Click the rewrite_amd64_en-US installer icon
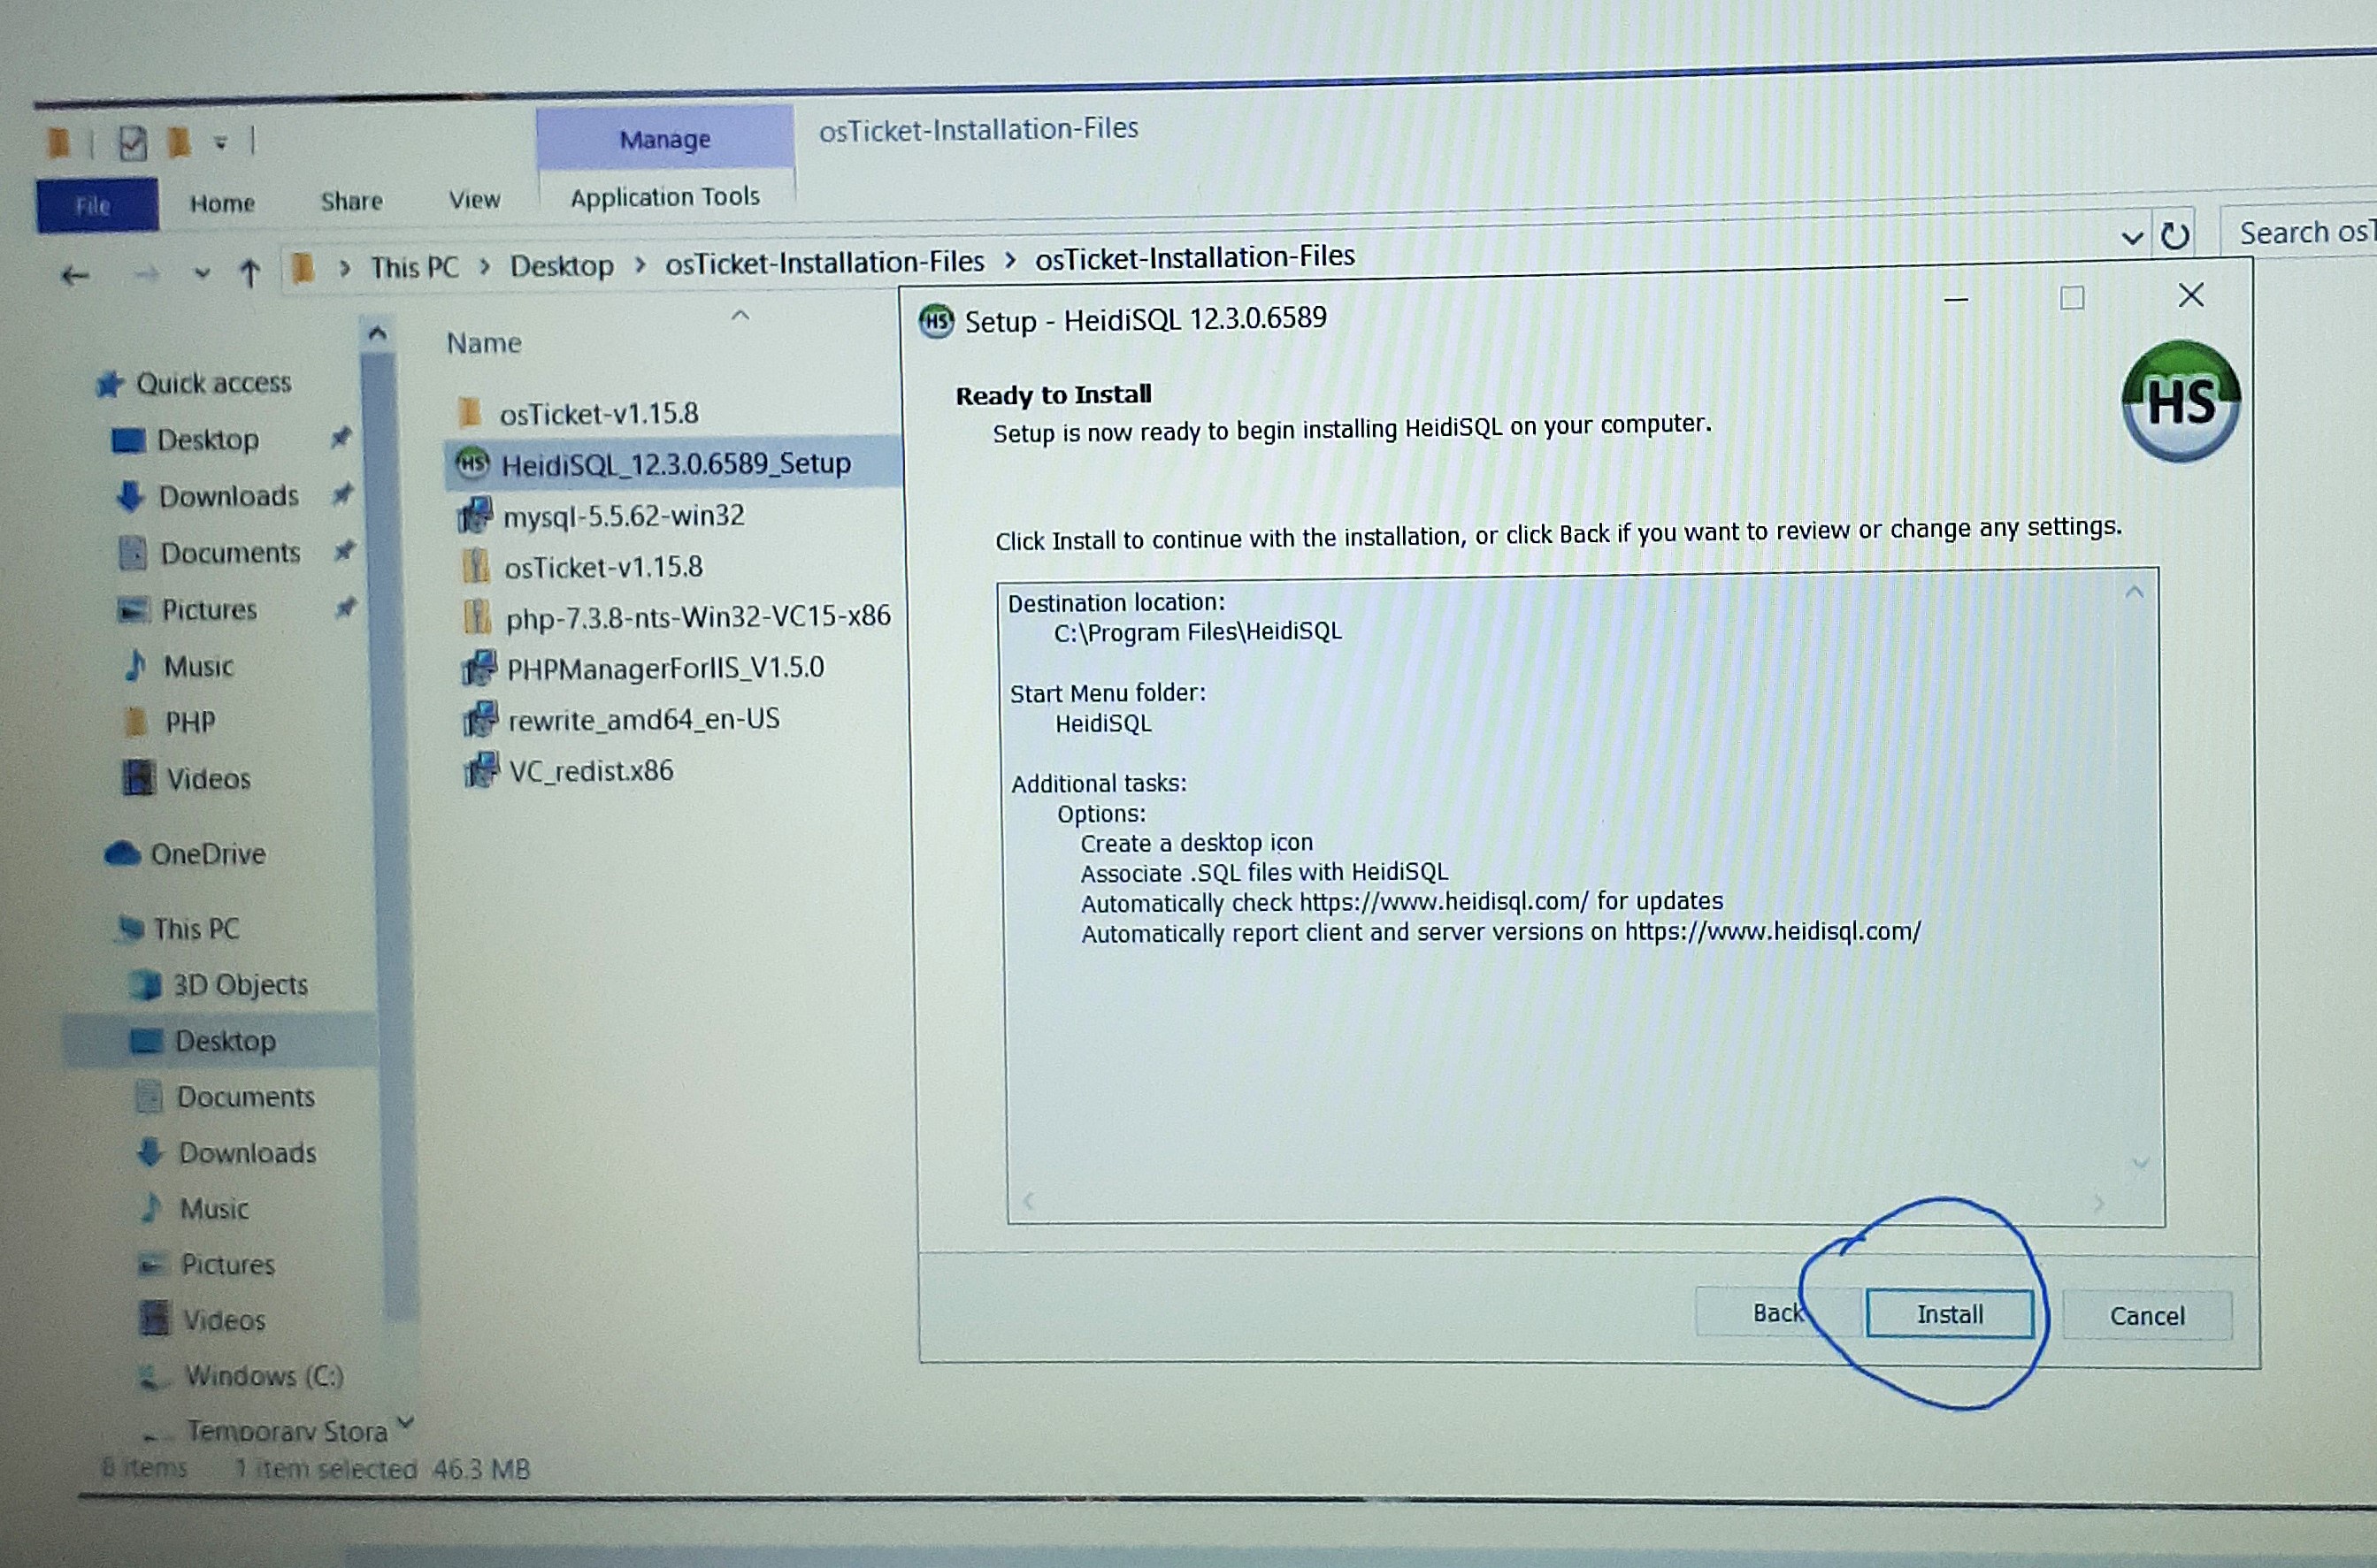This screenshot has height=1568, width=2377. 480,719
